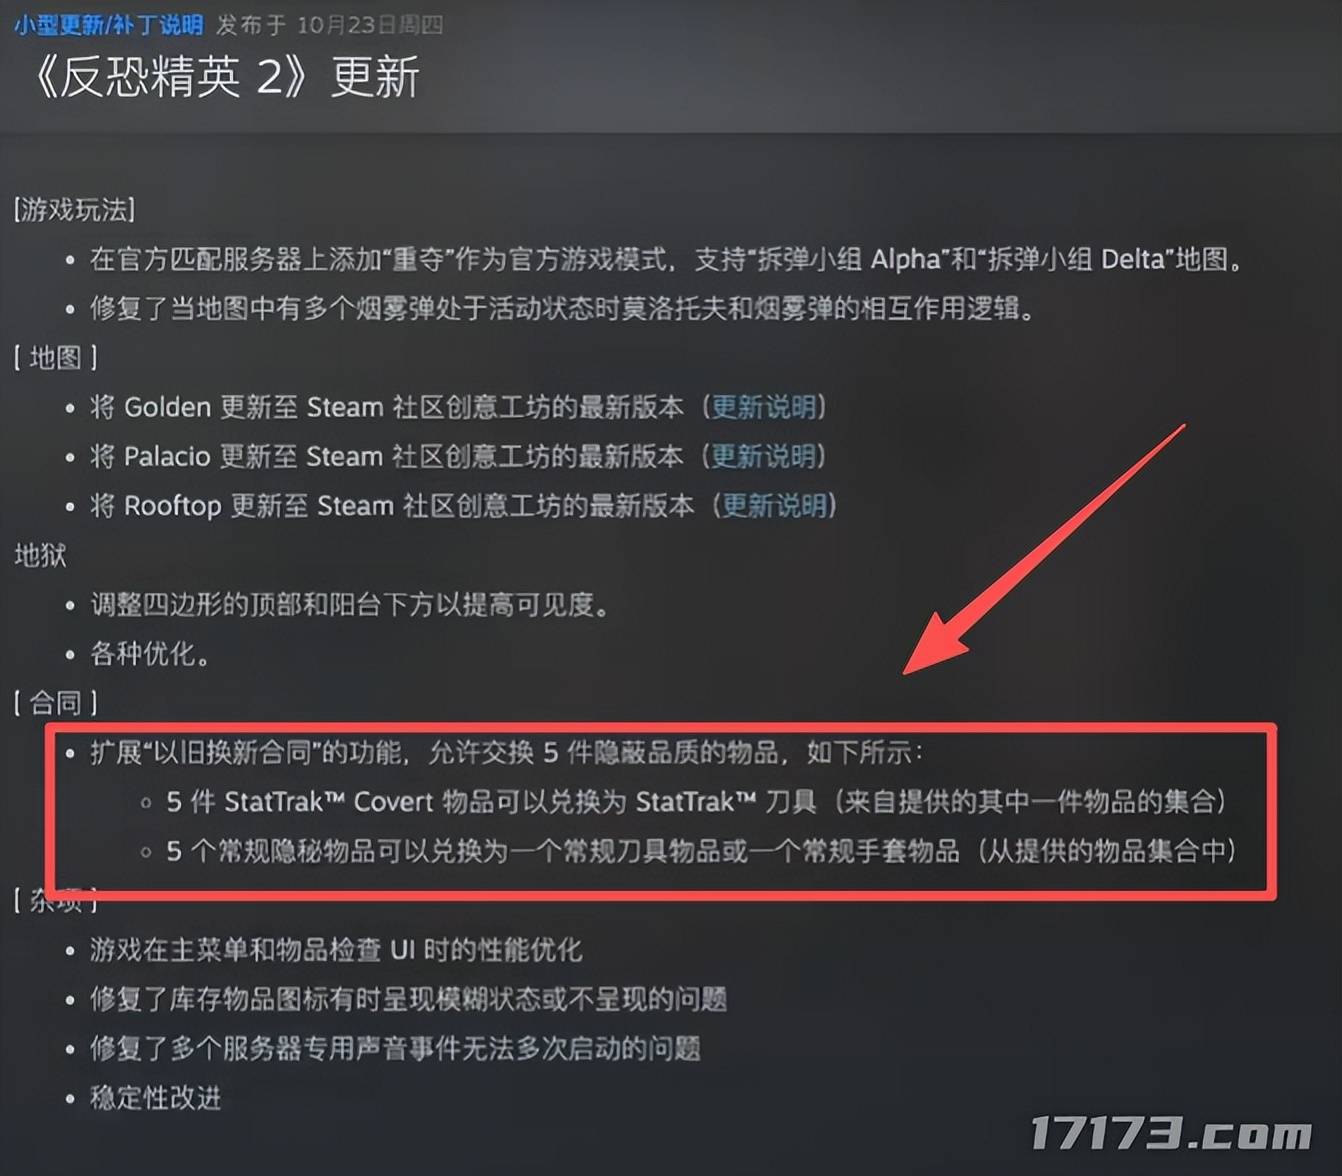This screenshot has height=1176, width=1342.
Task: Click the 各种优化 bullet item
Action: point(150,653)
